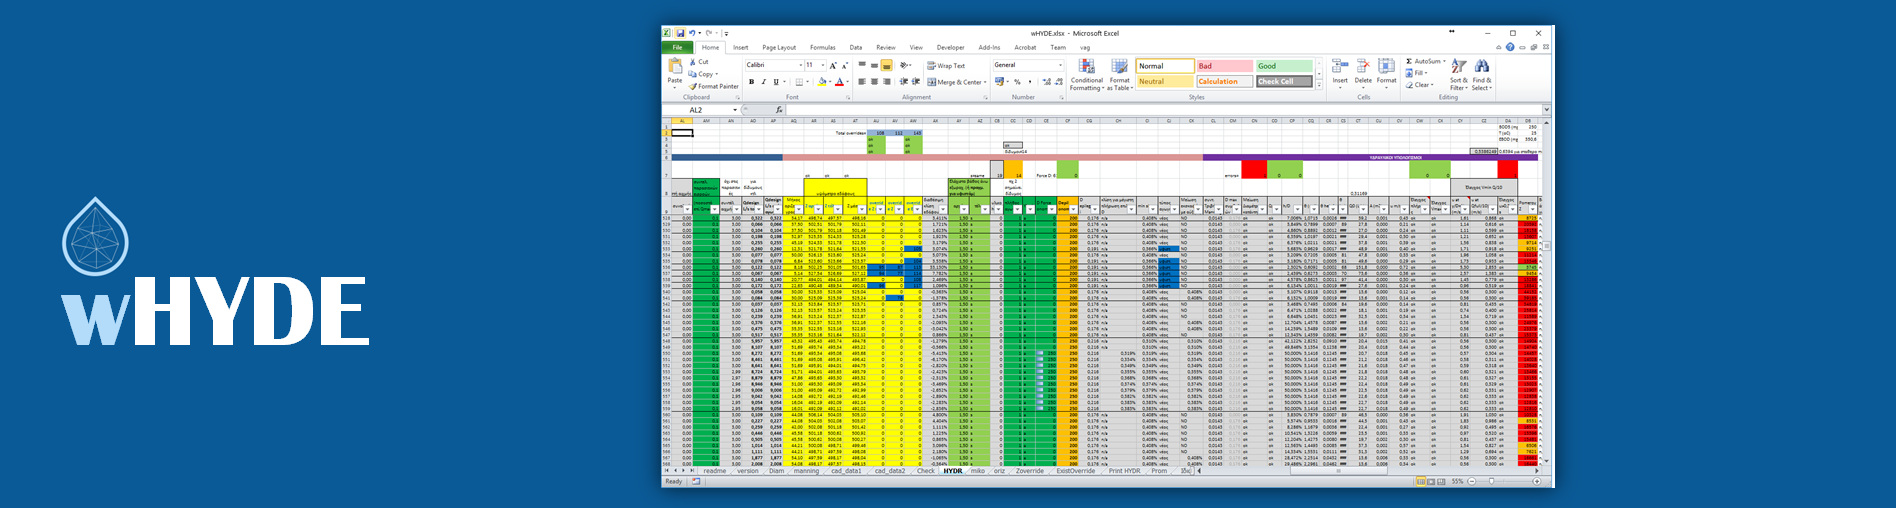This screenshot has width=1896, height=508.
Task: Click the Undo arrow icon
Action: point(692,33)
